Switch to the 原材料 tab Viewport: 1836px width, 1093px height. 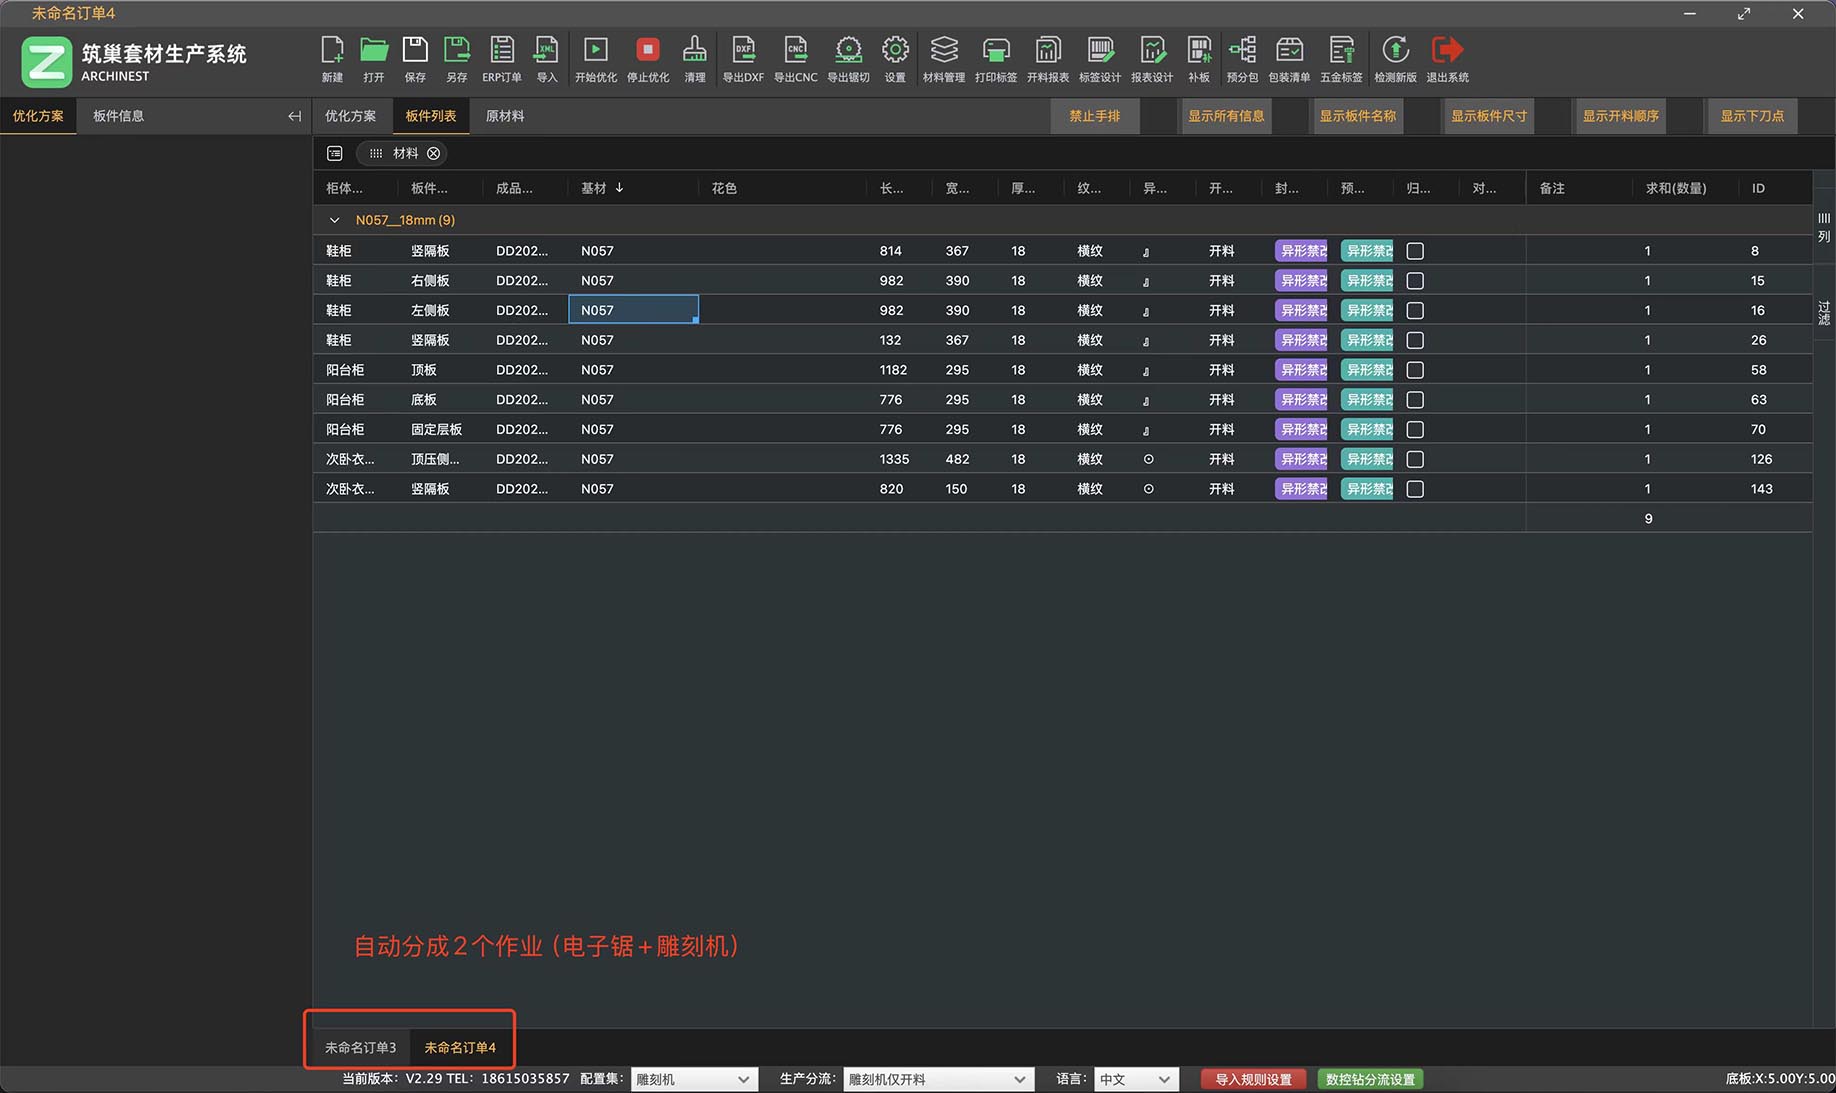click(505, 116)
